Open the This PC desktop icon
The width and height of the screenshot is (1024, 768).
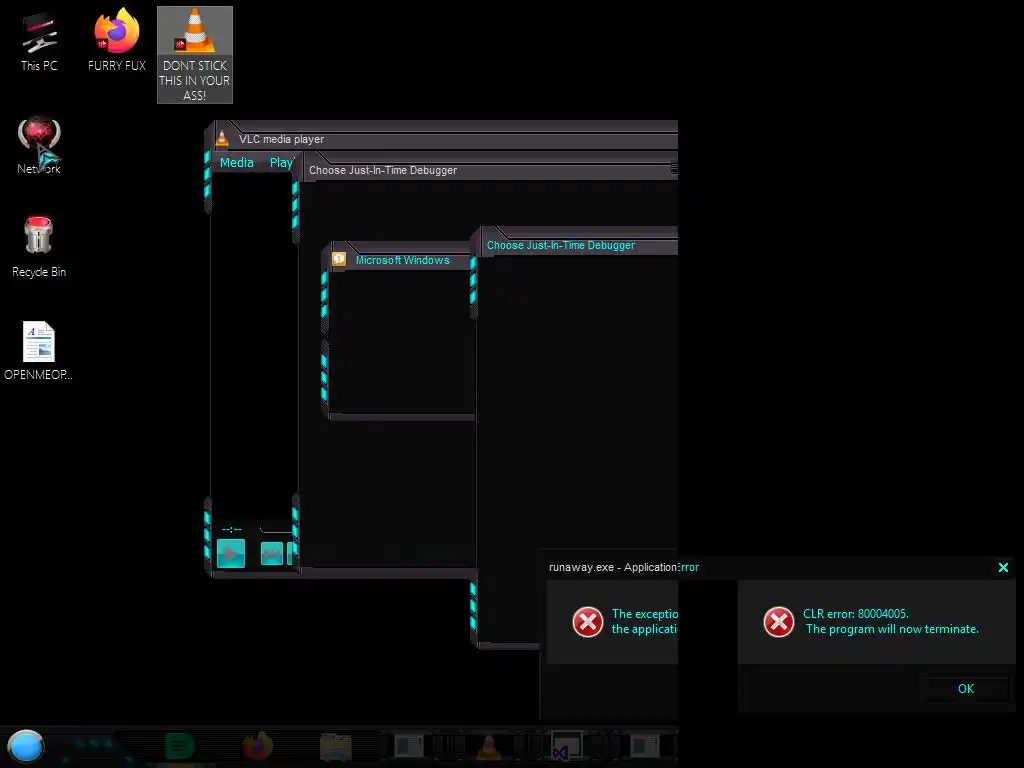tap(39, 42)
